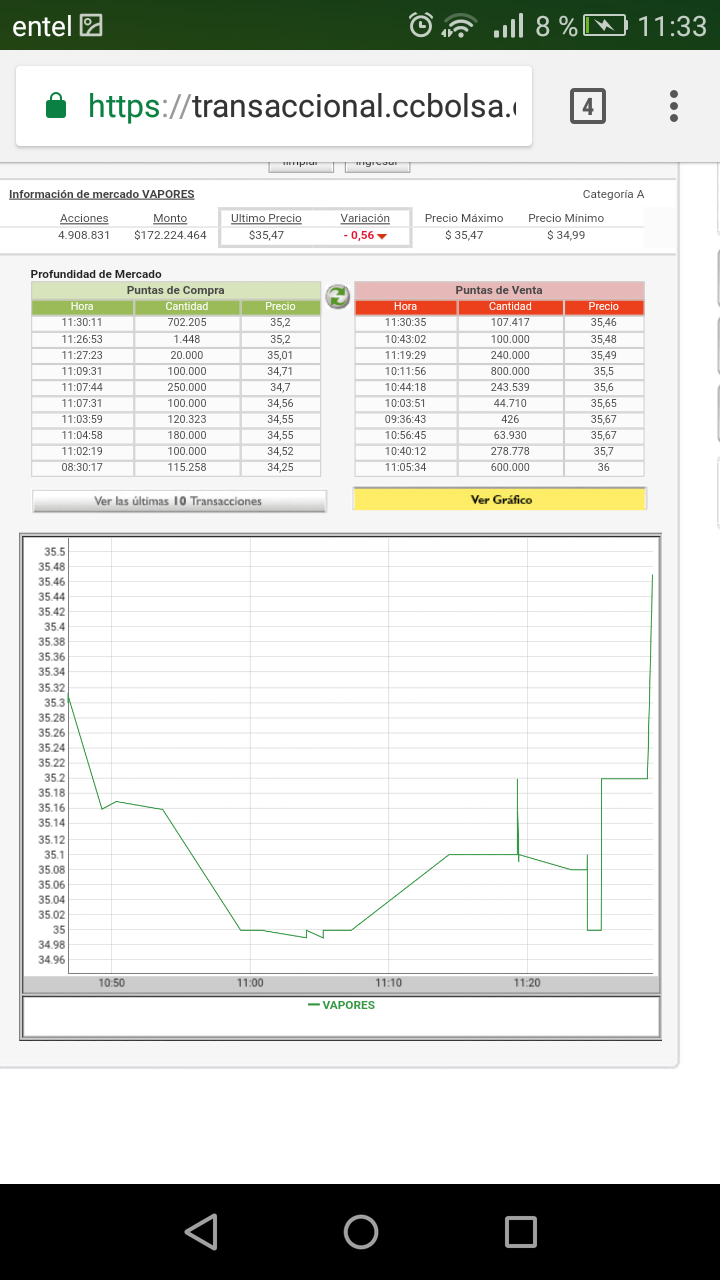
Task: Select the Puntas de Venta table header
Action: point(499,290)
